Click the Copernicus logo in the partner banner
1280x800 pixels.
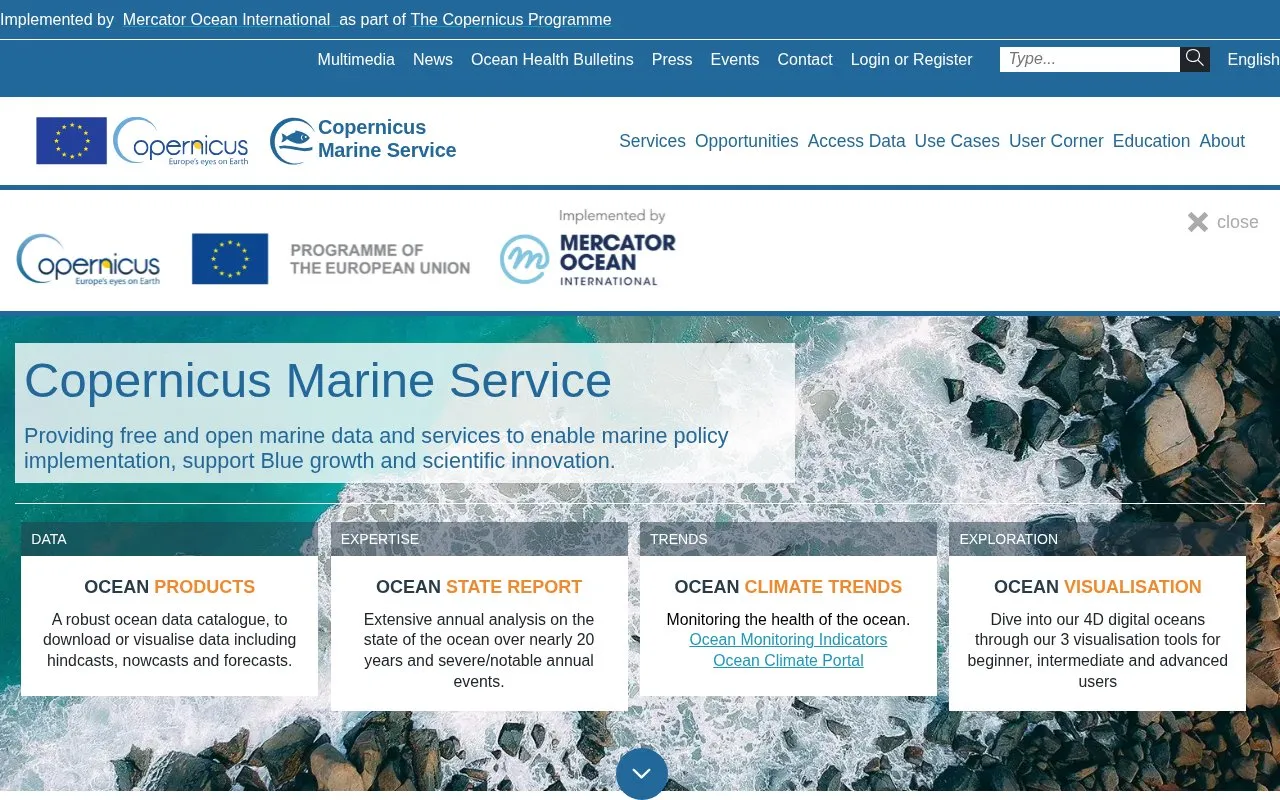point(88,260)
